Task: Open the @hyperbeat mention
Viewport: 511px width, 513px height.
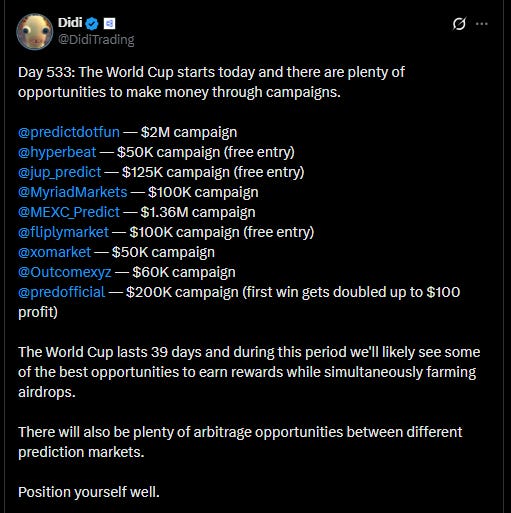Action: tap(57, 152)
